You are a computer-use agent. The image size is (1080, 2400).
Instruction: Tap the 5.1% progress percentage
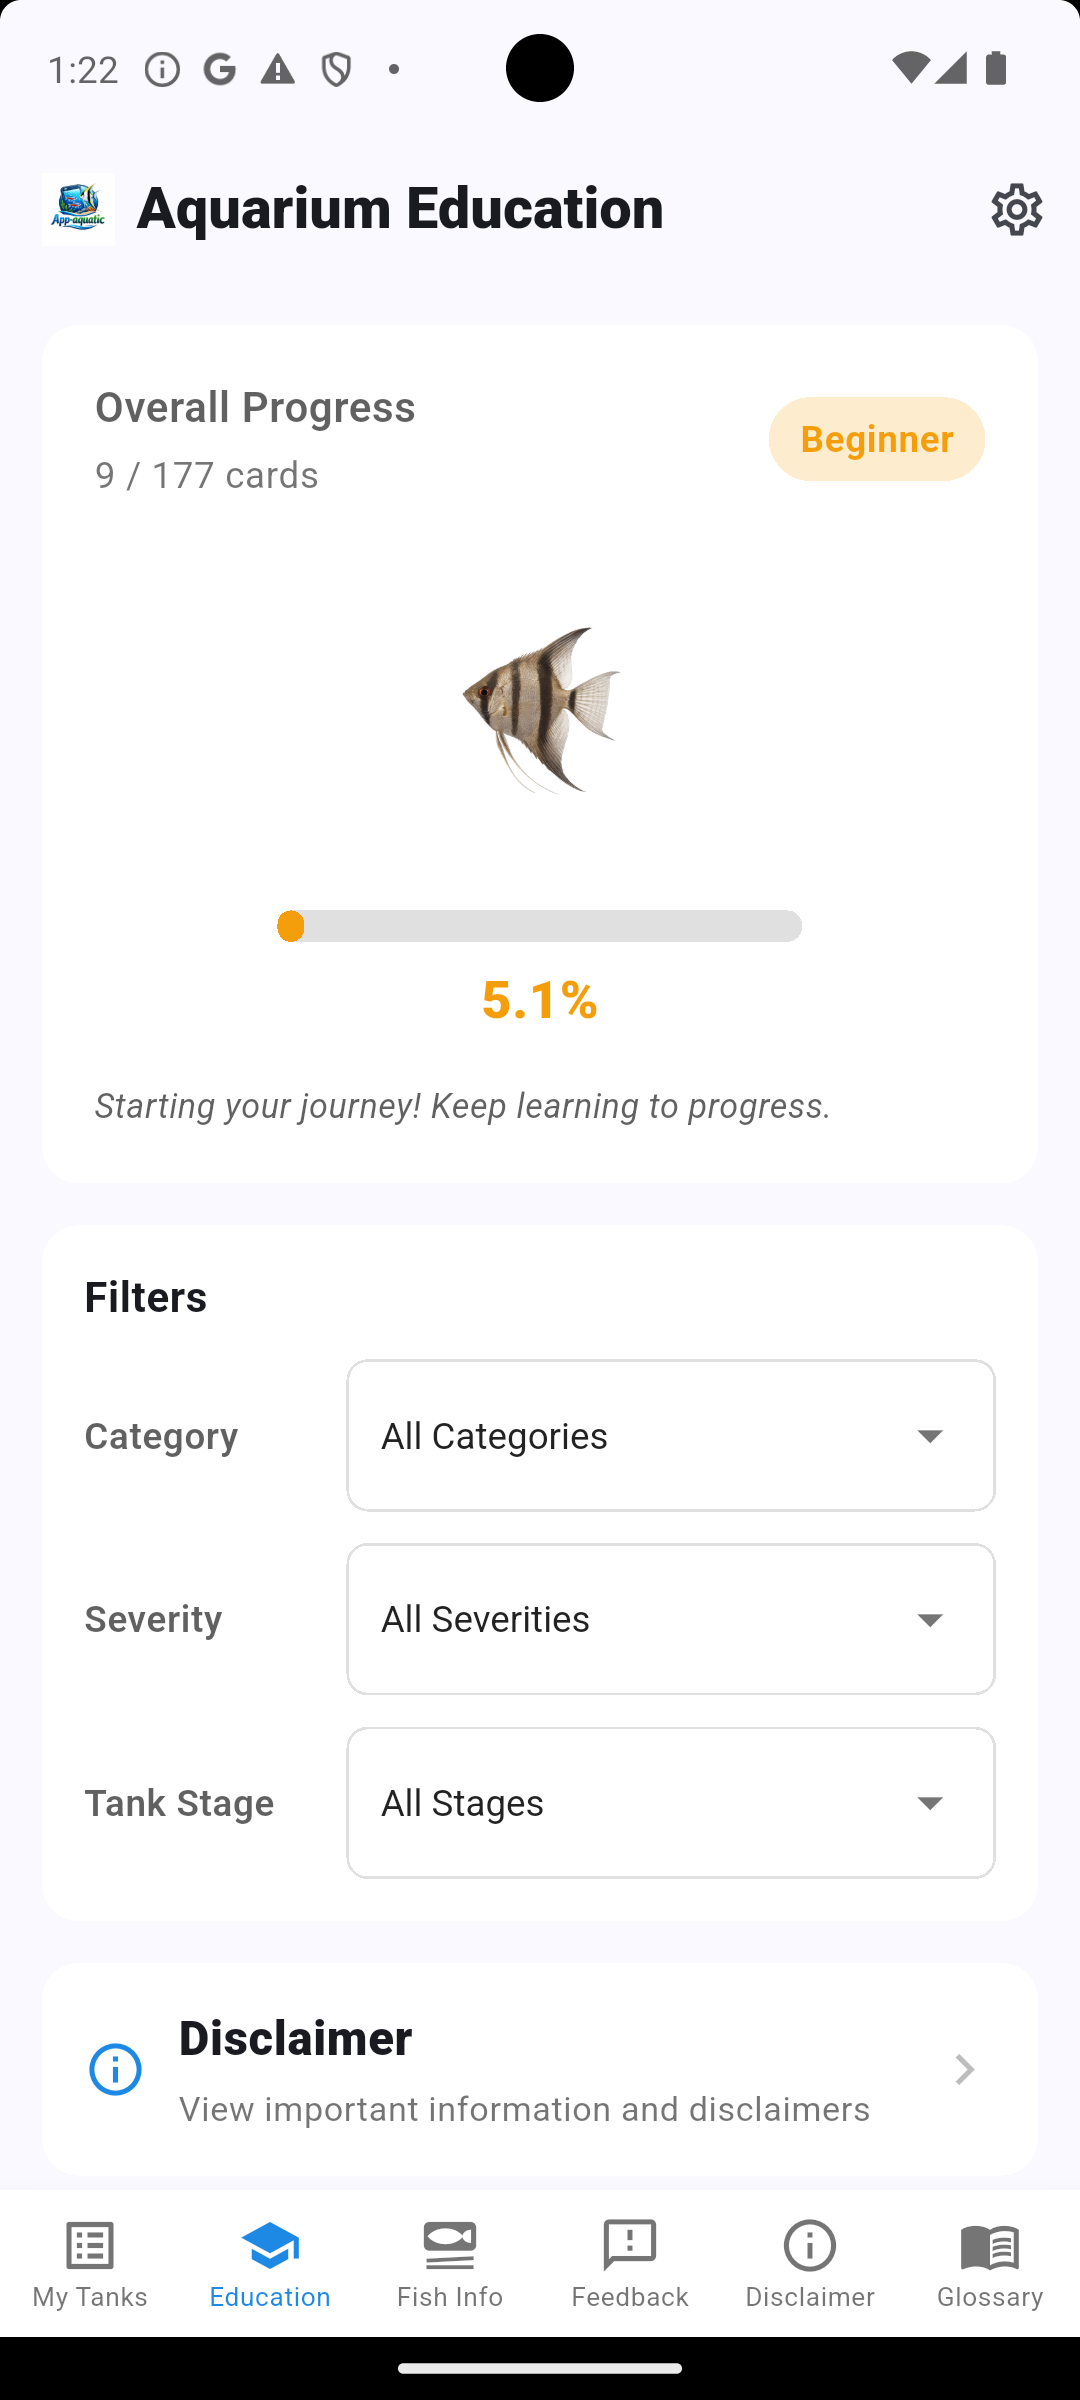click(x=540, y=1000)
